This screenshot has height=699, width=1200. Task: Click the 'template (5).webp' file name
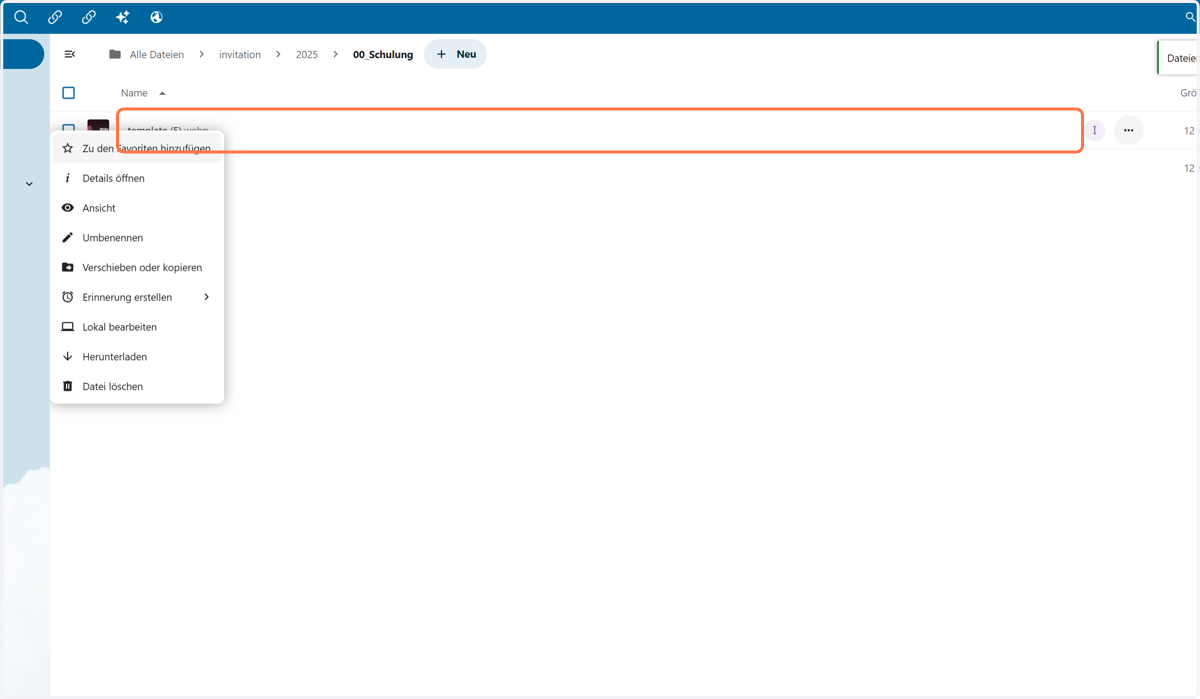168,130
